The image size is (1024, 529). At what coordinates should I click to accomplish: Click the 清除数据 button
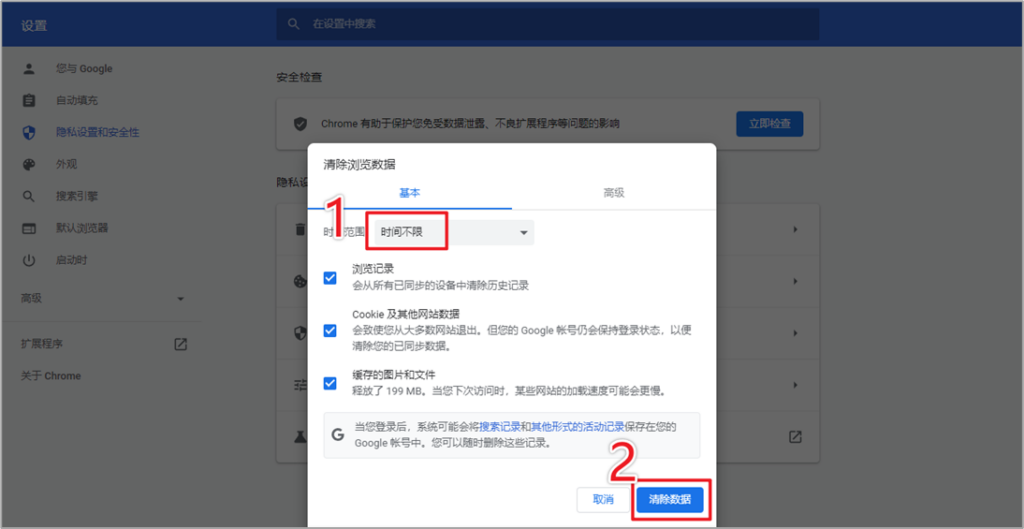[670, 498]
